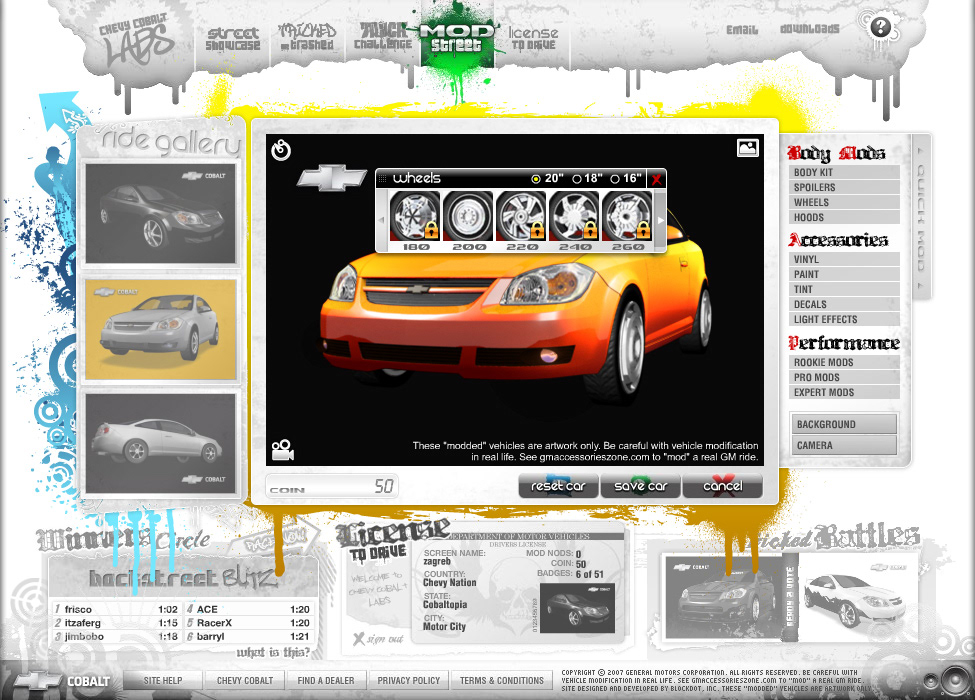Click the cancel button

723,486
